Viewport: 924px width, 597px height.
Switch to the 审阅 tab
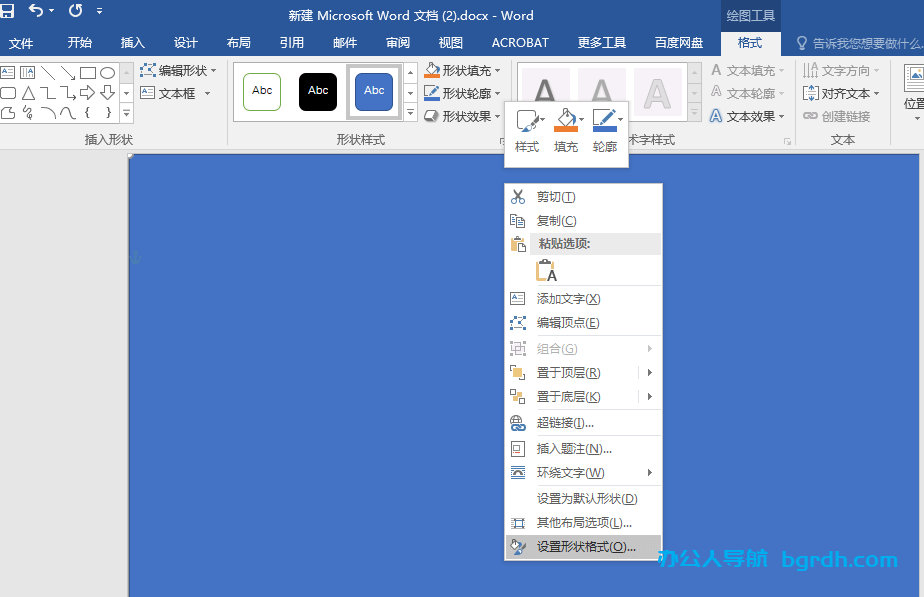(x=398, y=43)
